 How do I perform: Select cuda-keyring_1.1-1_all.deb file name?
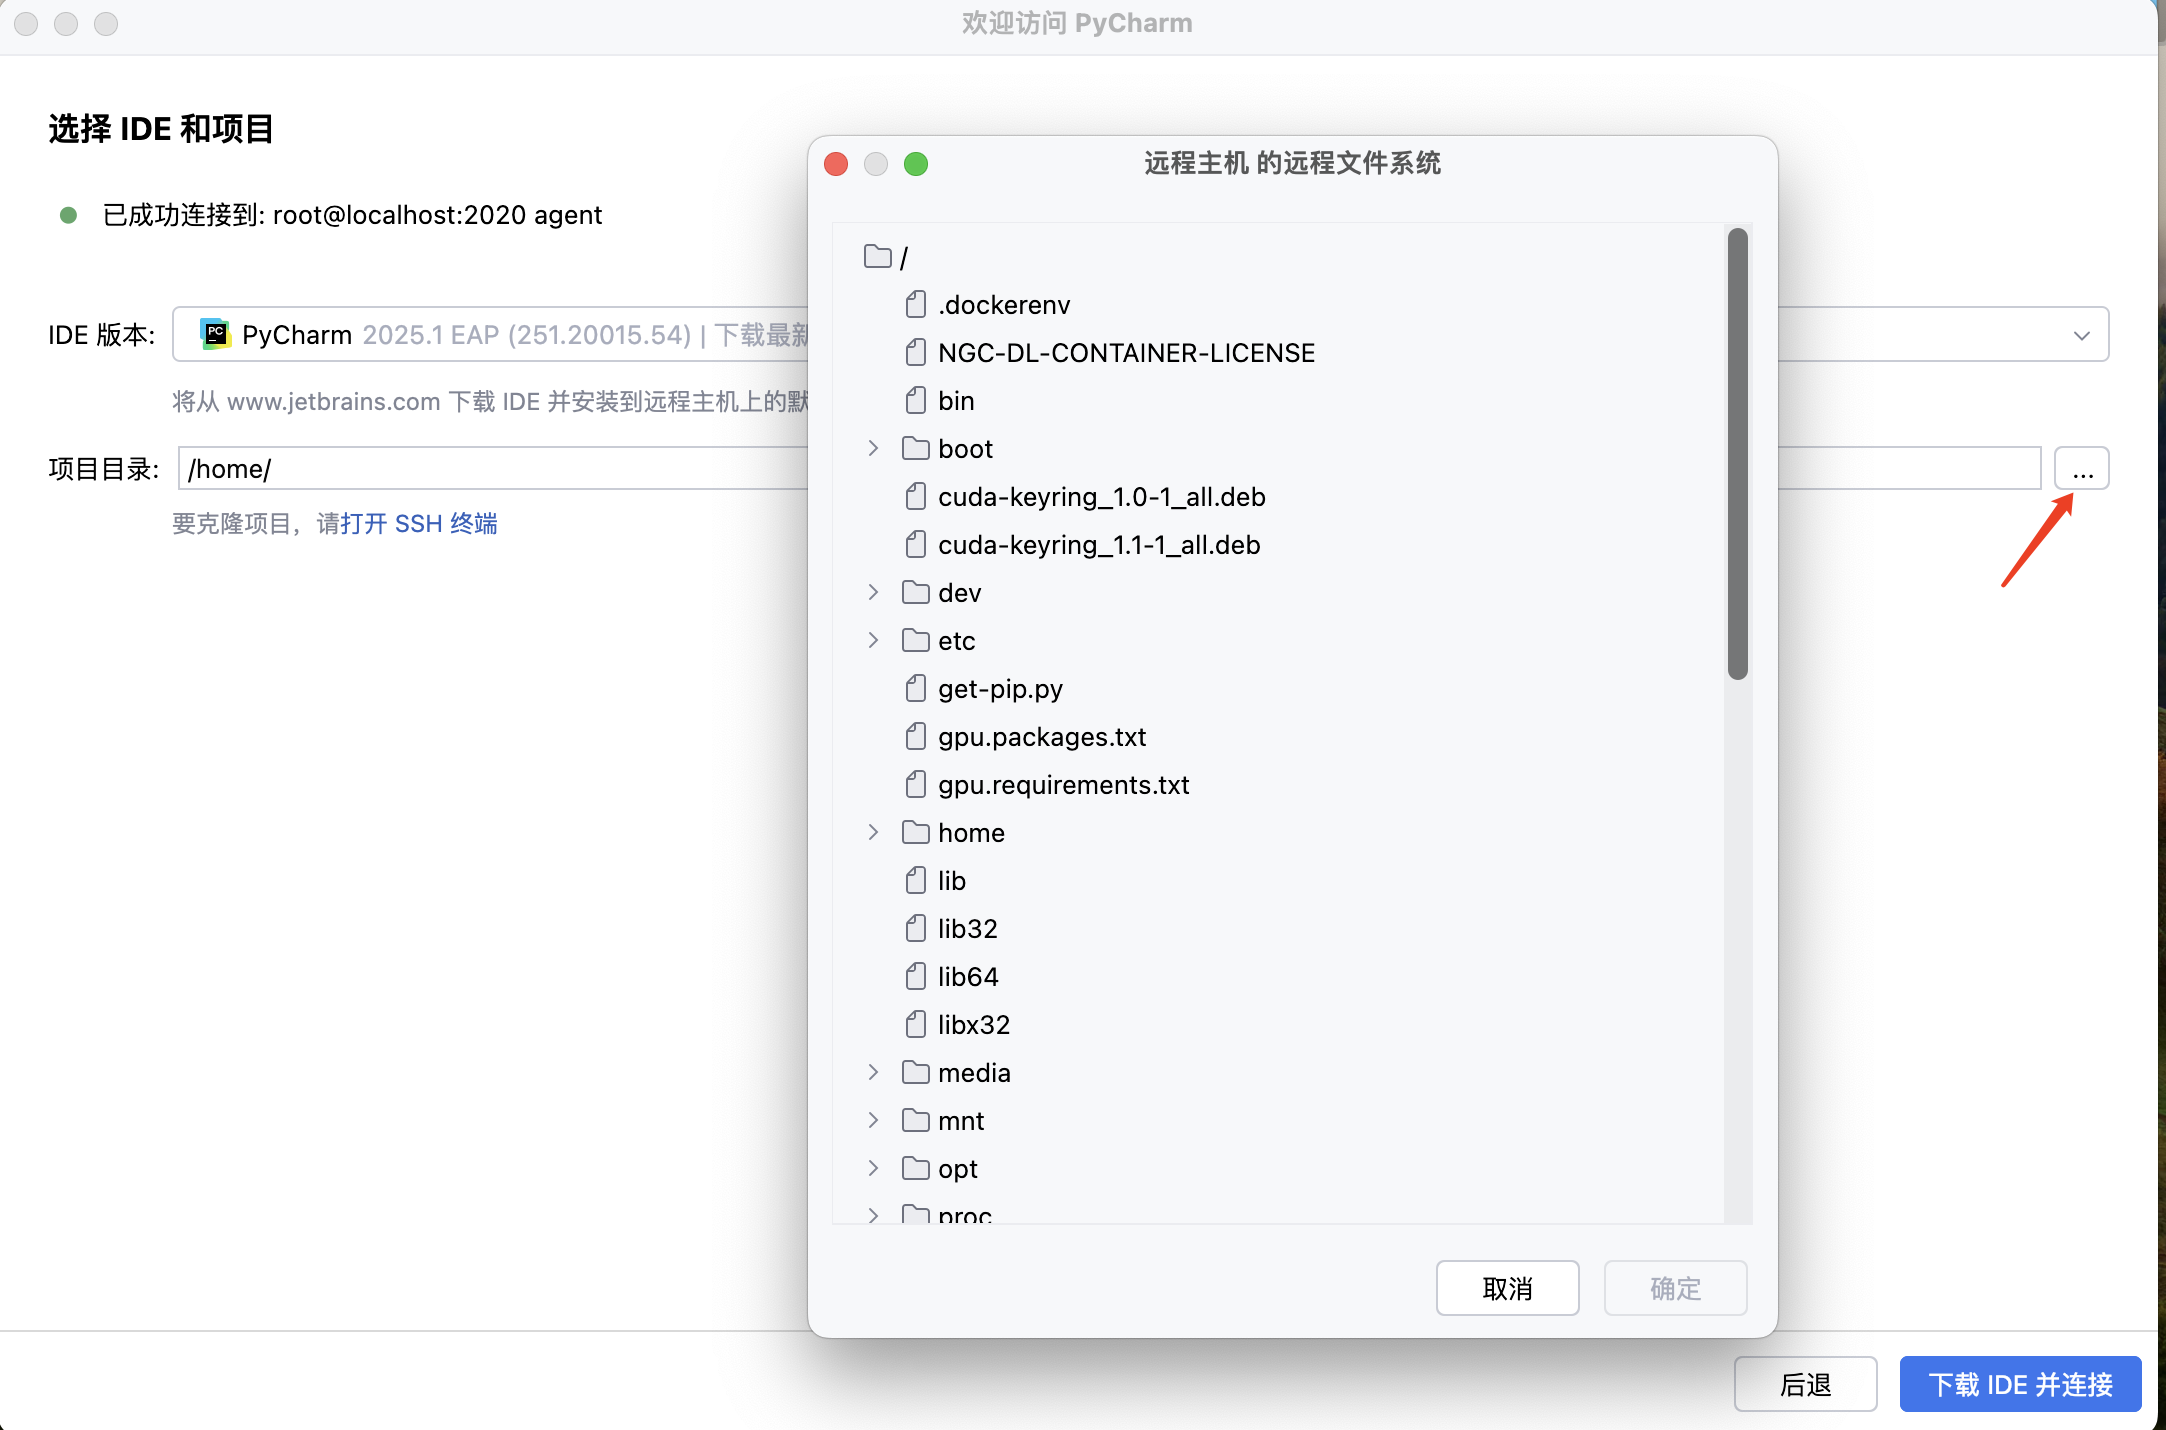click(1099, 545)
